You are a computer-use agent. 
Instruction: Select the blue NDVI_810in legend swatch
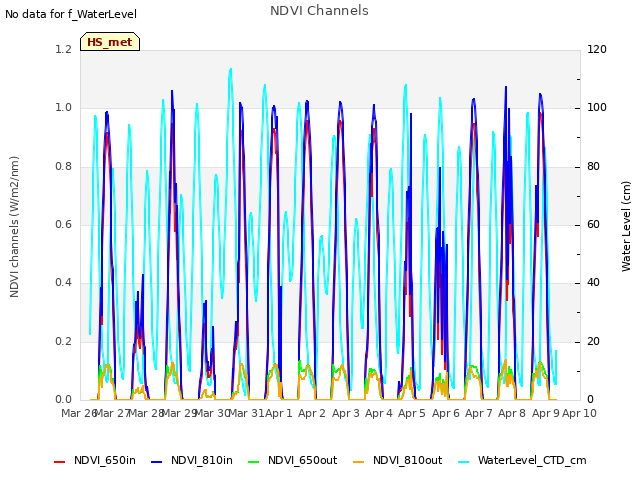point(157,462)
